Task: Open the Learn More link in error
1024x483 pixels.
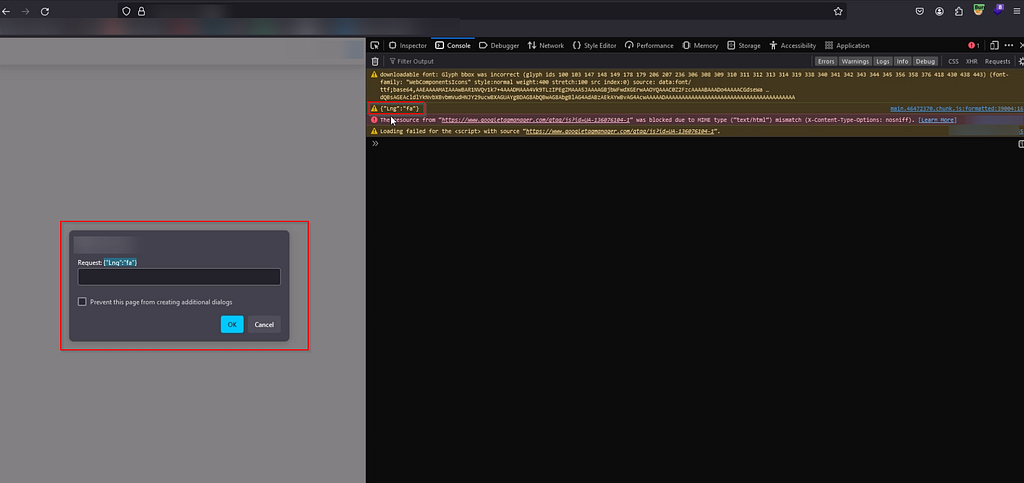Action: click(937, 120)
